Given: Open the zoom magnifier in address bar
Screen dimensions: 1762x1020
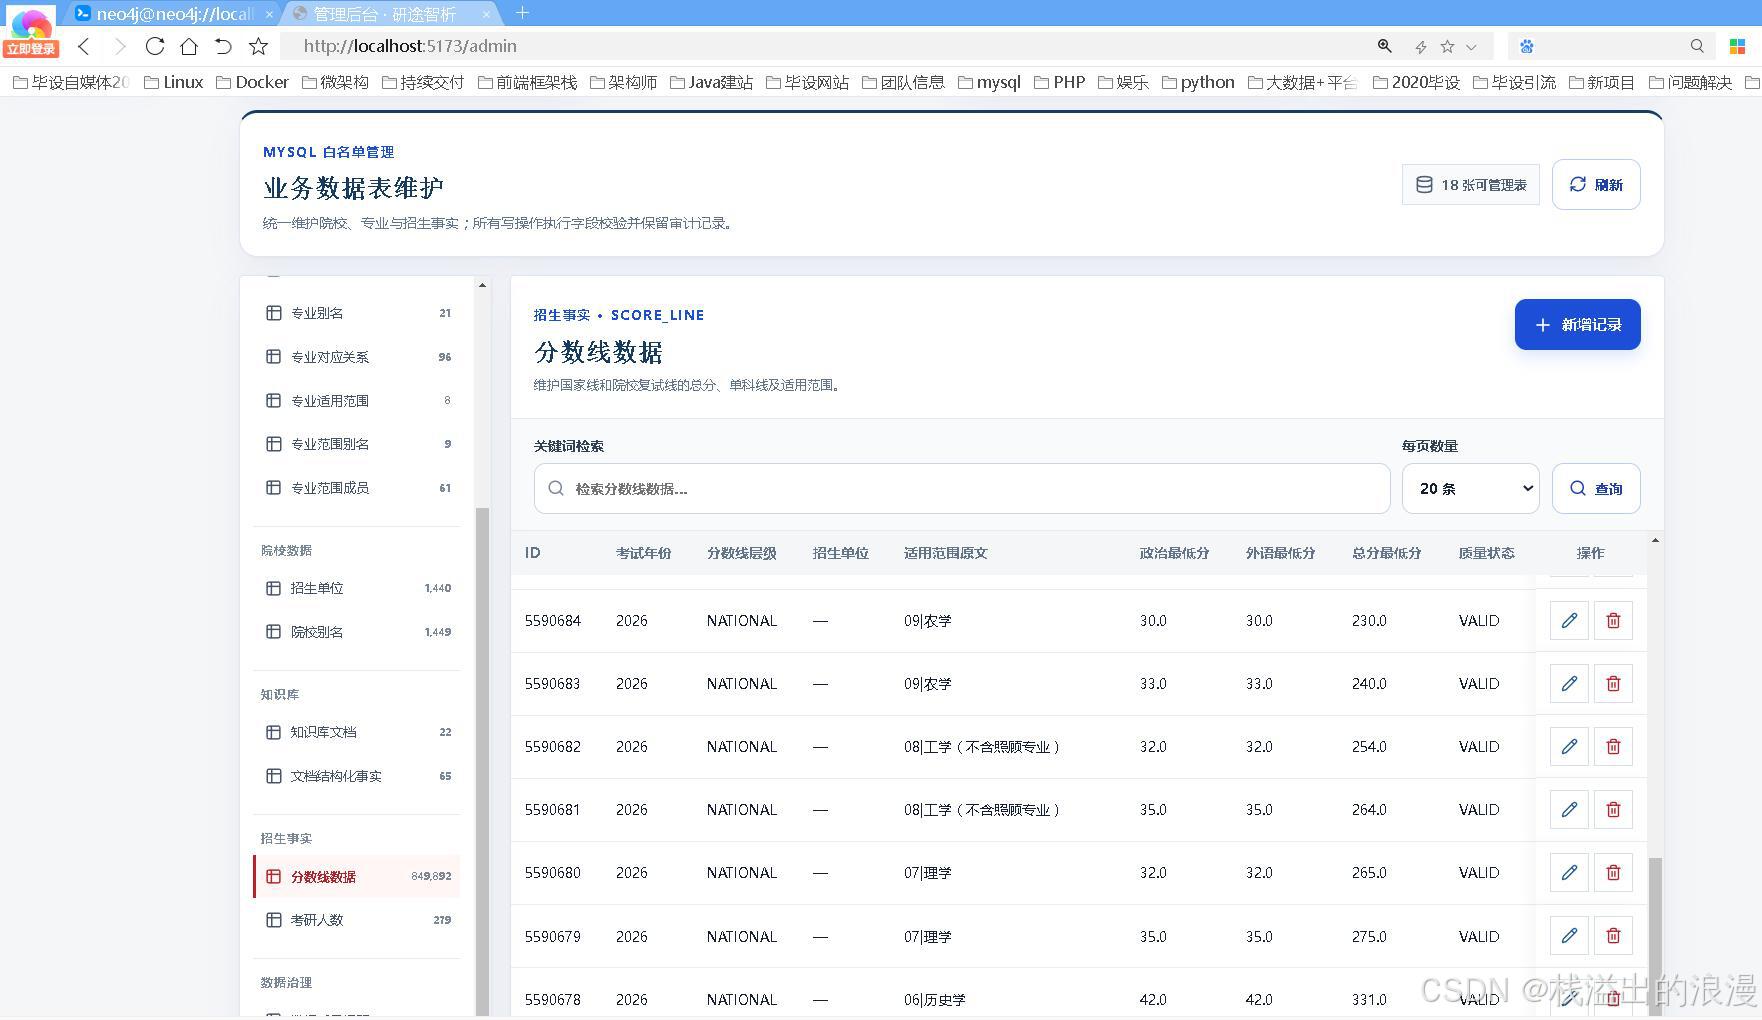Looking at the screenshot, I should pos(1385,46).
